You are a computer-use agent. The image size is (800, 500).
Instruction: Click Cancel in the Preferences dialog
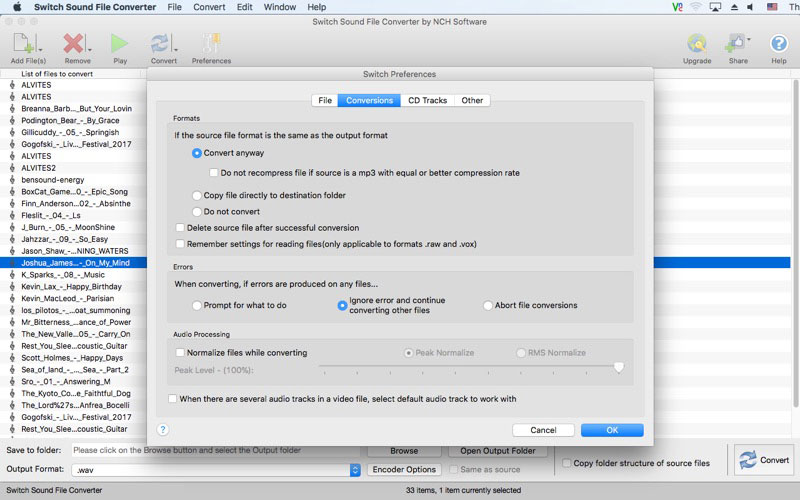[543, 430]
